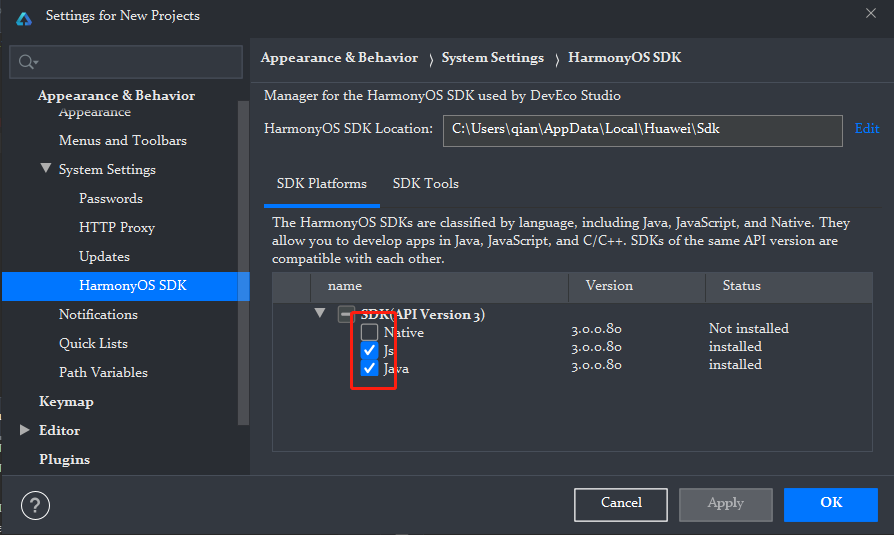Select the System Settings tree item
This screenshot has width=894, height=535.
[107, 169]
